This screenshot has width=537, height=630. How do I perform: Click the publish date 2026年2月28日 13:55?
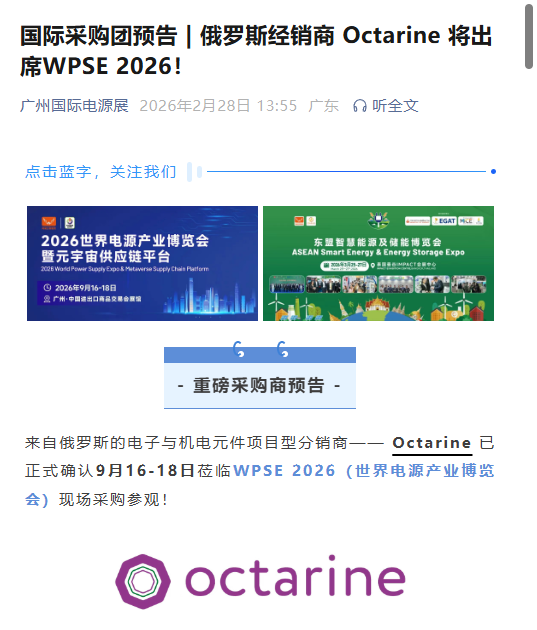coord(218,106)
